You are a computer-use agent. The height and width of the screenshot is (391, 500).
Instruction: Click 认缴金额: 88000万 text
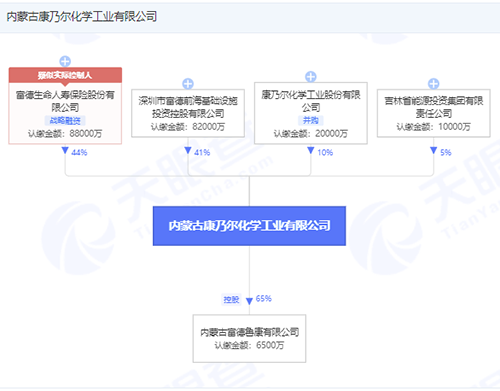(65, 134)
